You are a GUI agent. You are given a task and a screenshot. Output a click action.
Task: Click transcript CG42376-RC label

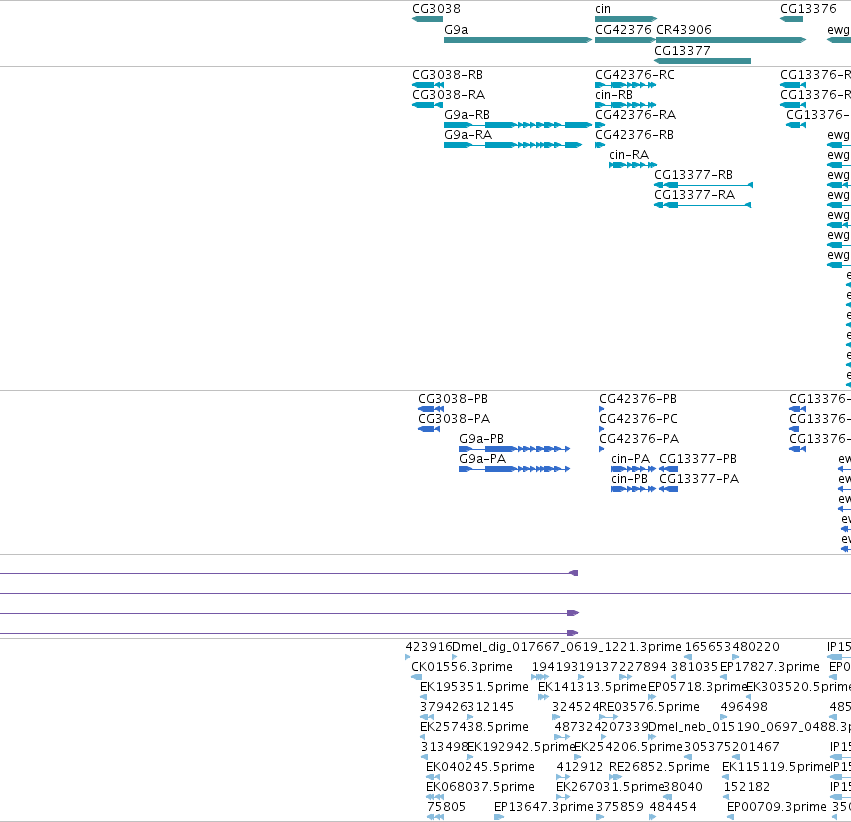pyautogui.click(x=634, y=75)
